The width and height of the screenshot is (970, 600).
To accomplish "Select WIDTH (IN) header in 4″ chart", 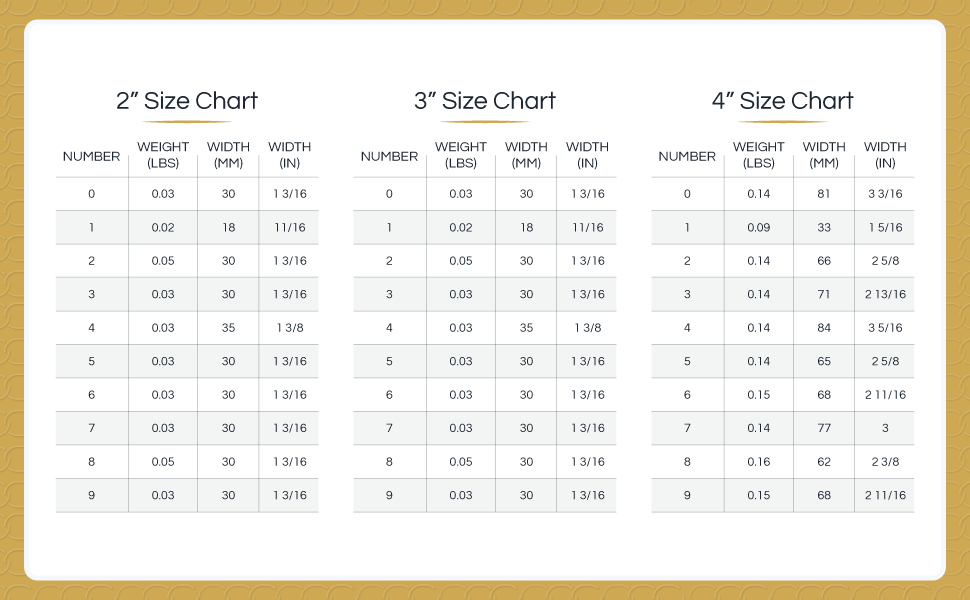I will click(885, 155).
